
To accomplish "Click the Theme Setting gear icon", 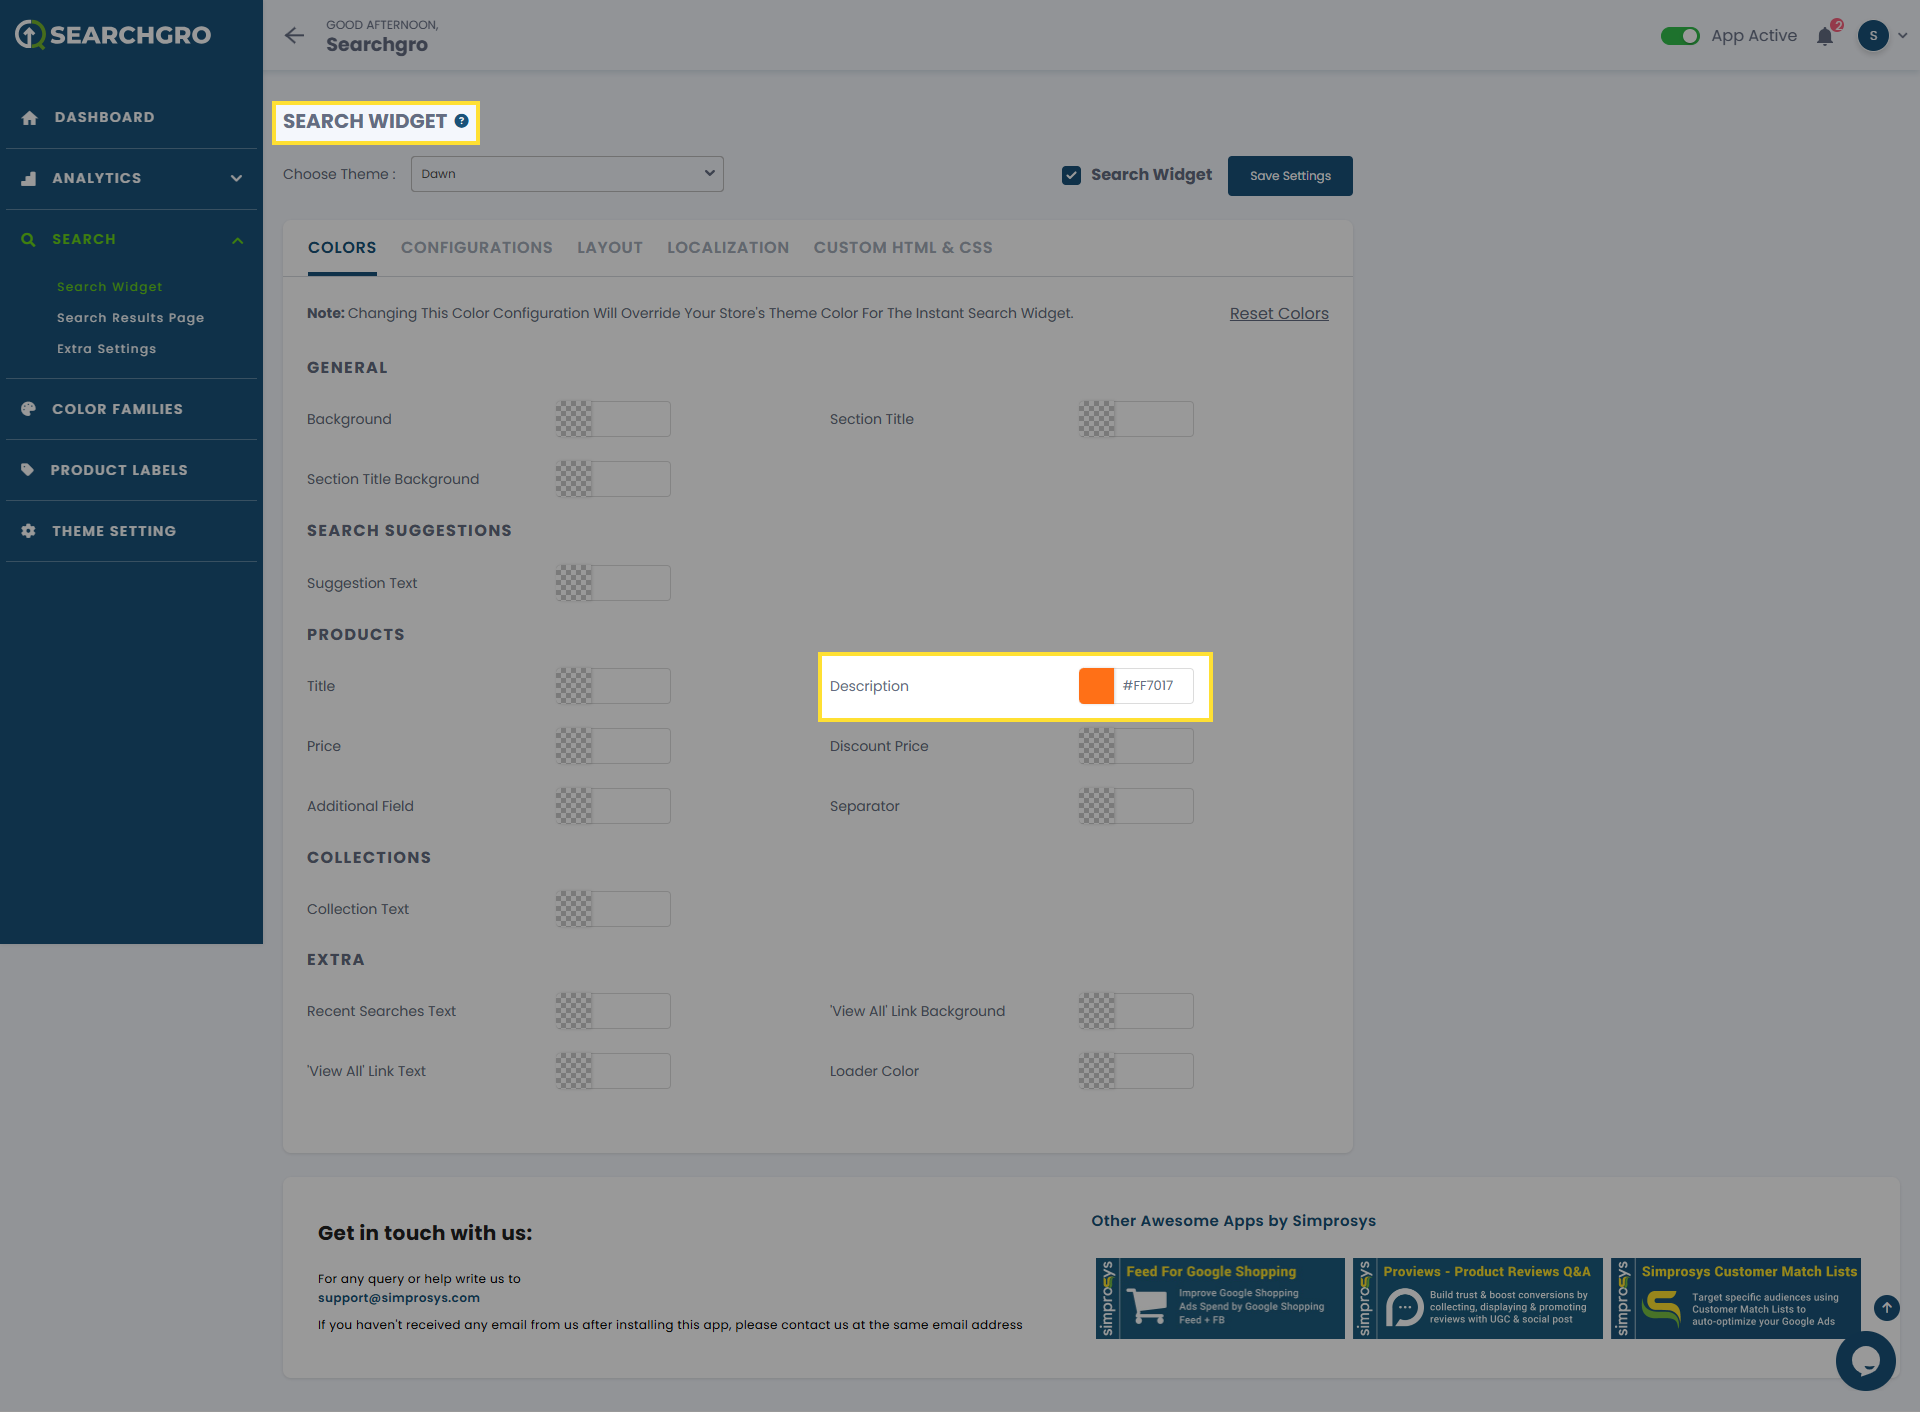I will [29, 531].
